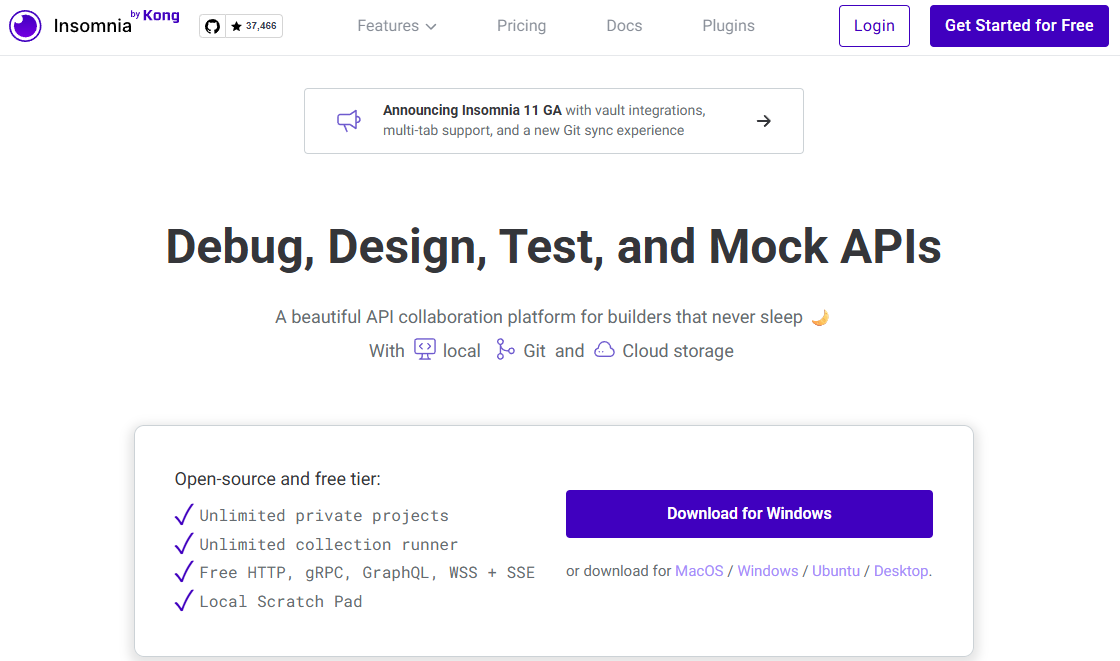
Task: Choose the Desktop download link
Action: click(900, 571)
